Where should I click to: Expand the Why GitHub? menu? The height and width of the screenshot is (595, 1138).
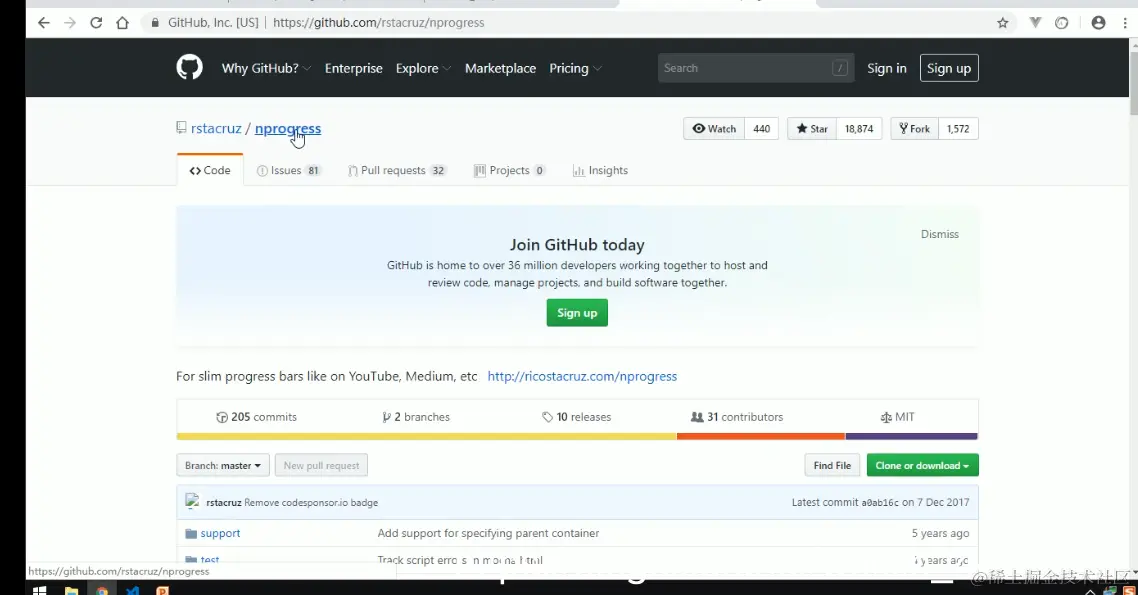pyautogui.click(x=266, y=68)
